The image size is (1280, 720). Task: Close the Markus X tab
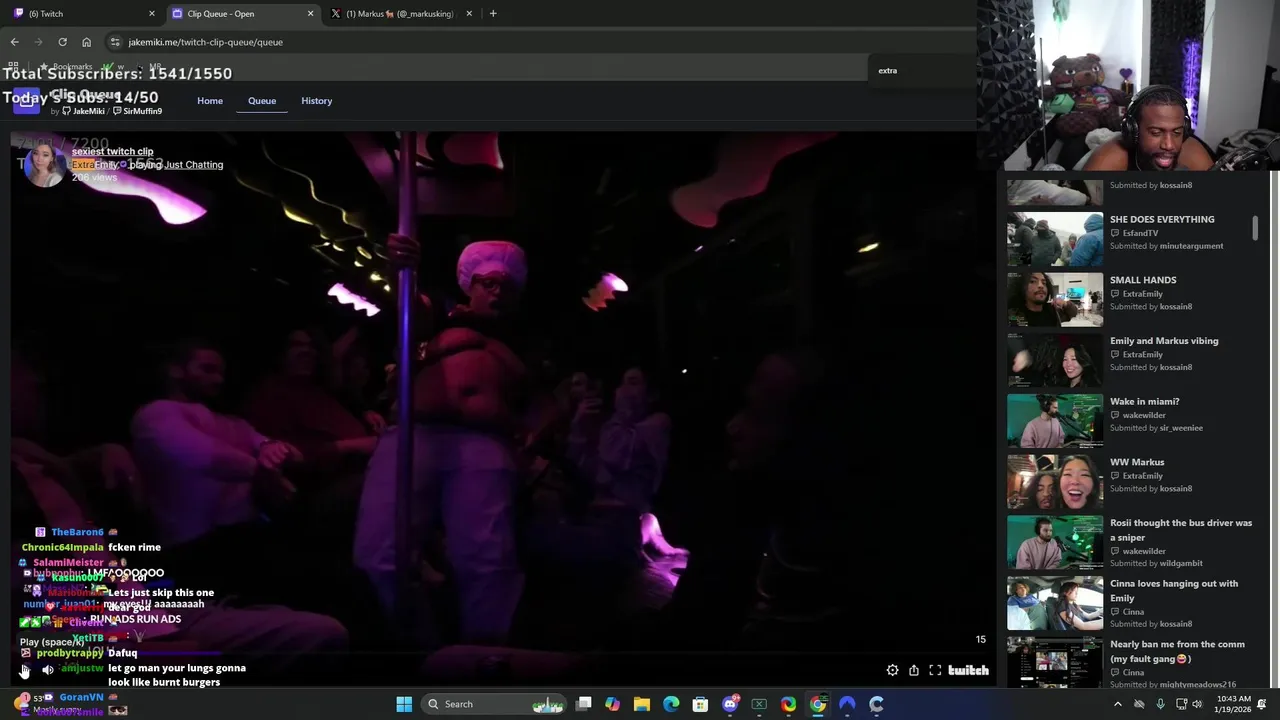467,13
